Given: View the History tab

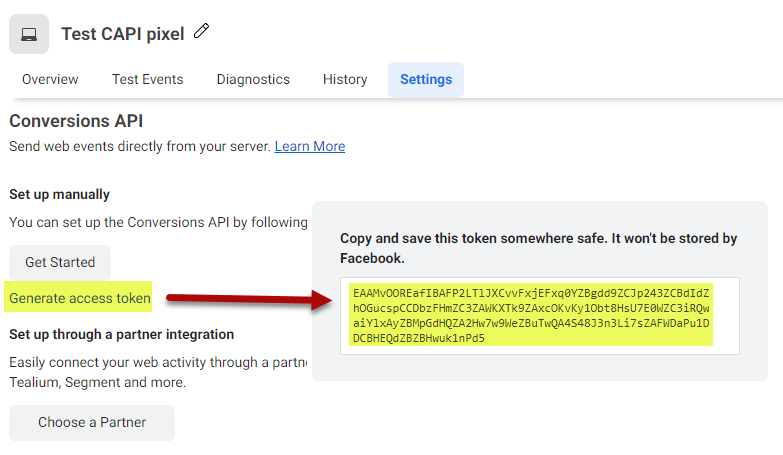Looking at the screenshot, I should 345,80.
